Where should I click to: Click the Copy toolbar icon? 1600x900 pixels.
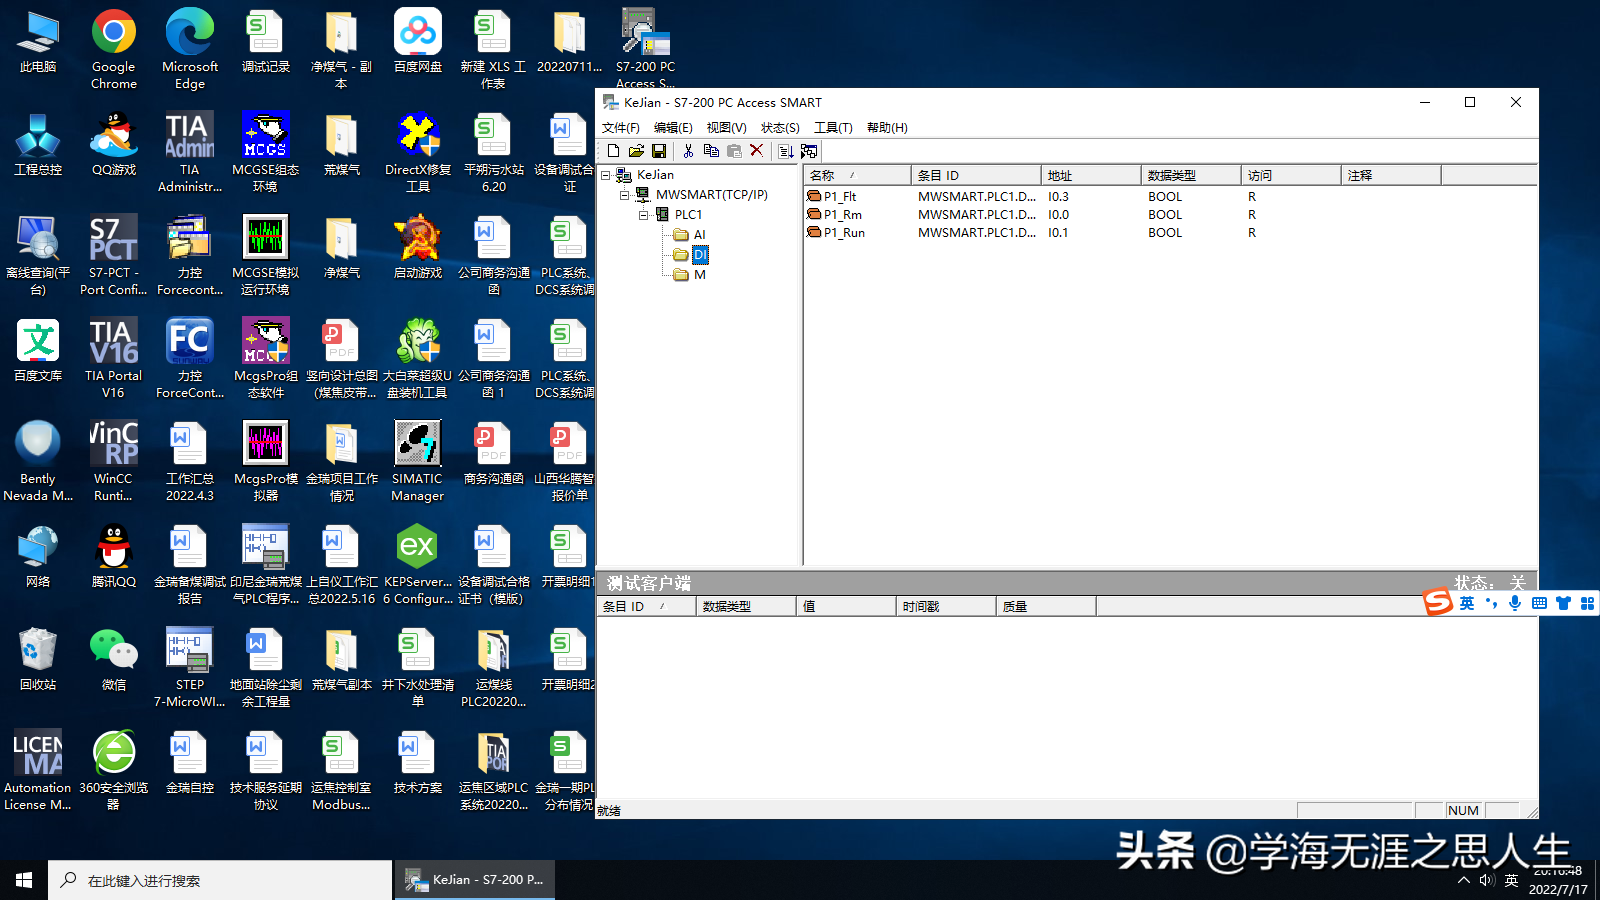[711, 151]
